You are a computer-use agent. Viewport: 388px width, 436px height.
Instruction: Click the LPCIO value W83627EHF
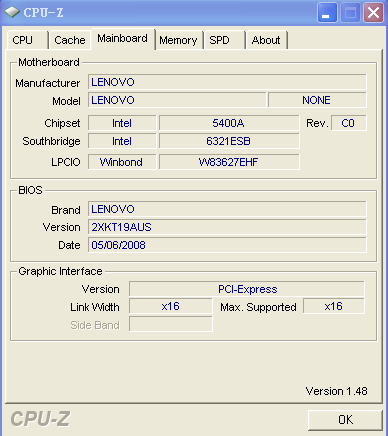pos(229,162)
